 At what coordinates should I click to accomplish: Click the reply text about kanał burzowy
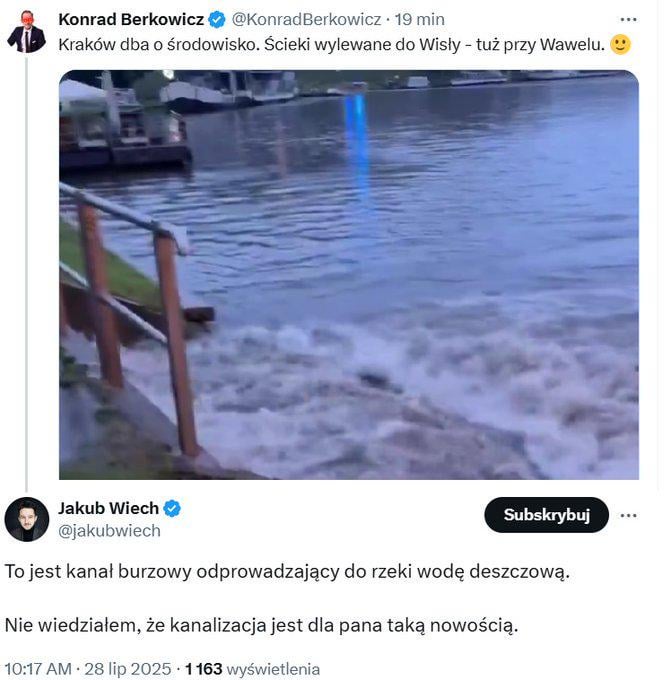tap(287, 572)
